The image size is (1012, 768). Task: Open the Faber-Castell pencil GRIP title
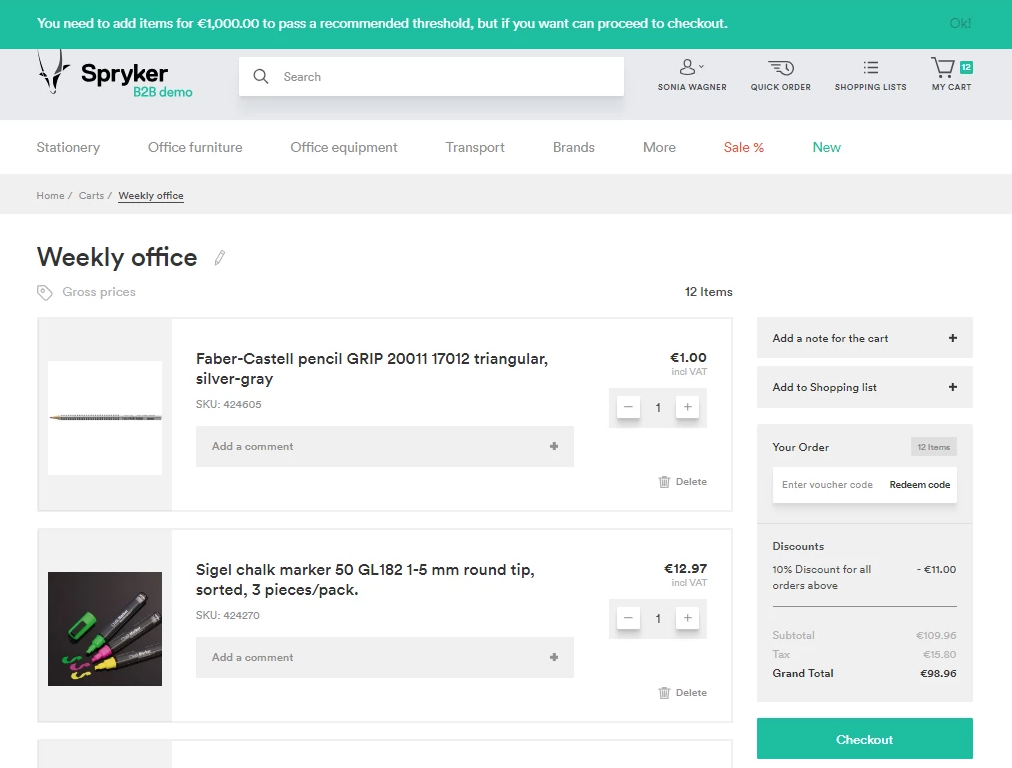tap(372, 369)
